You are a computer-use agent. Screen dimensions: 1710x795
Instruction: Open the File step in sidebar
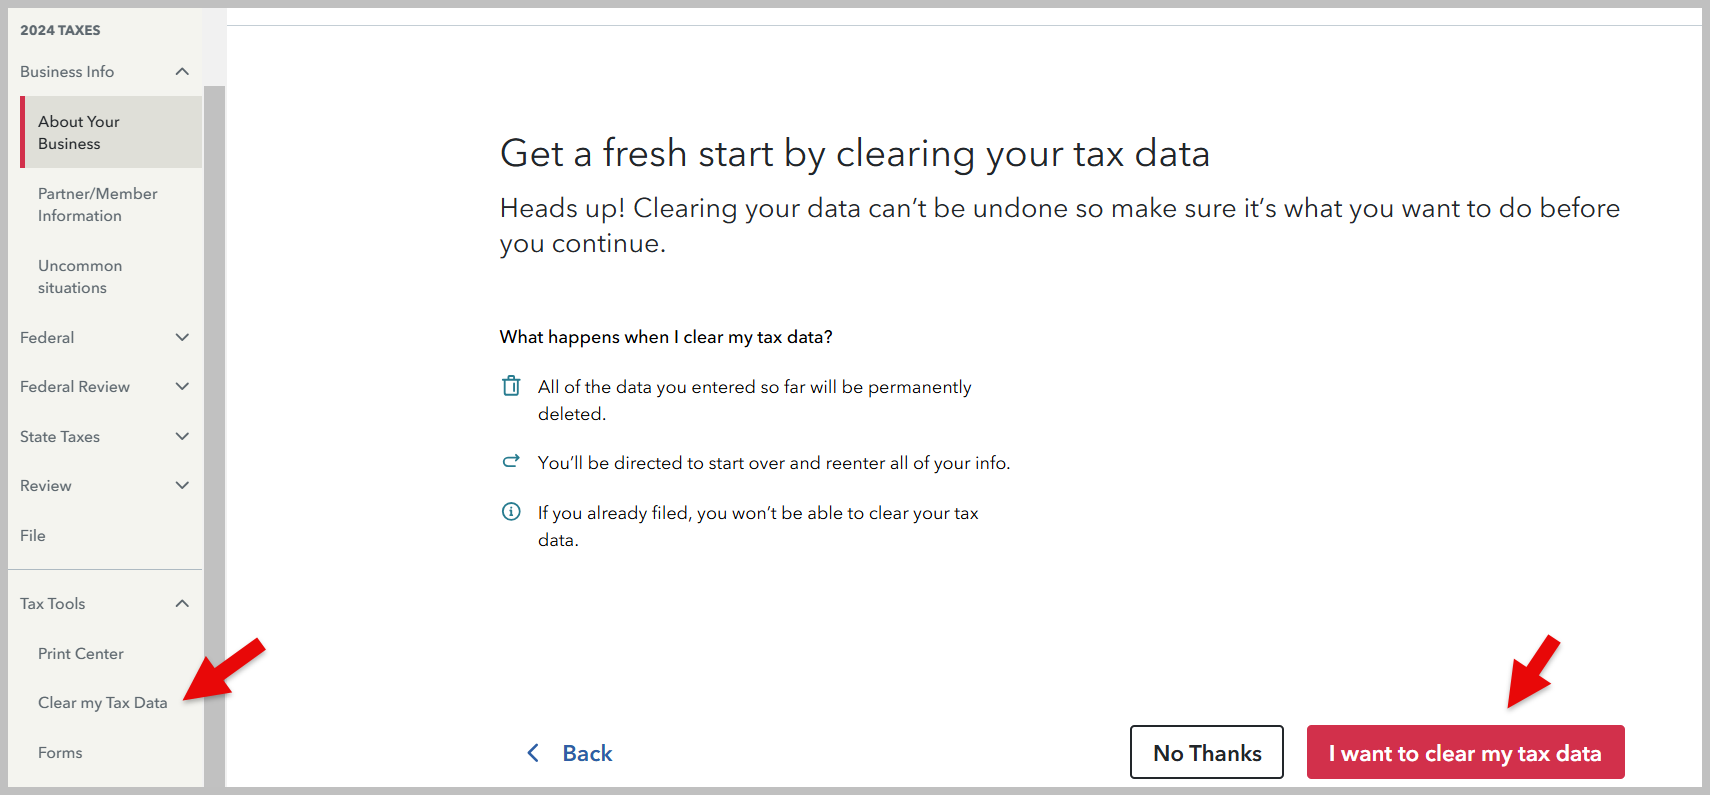click(x=33, y=536)
